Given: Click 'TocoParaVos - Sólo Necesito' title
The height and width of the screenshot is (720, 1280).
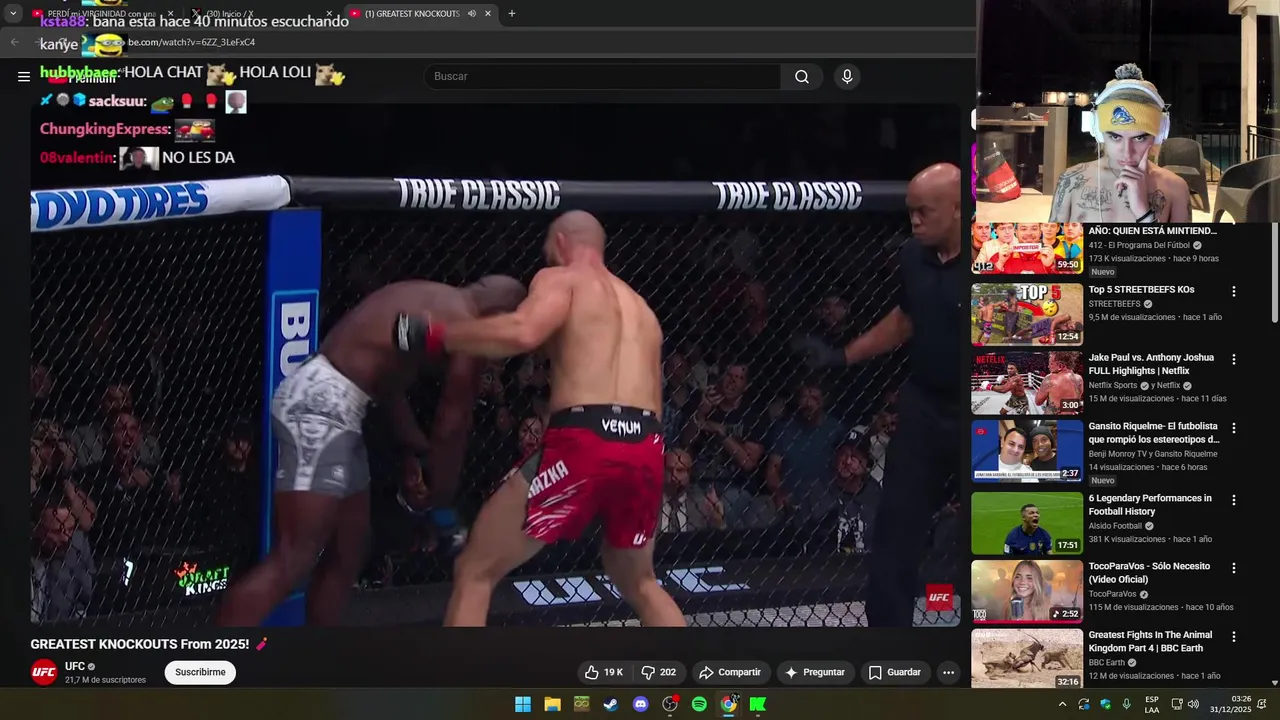Looking at the screenshot, I should [x=1149, y=573].
